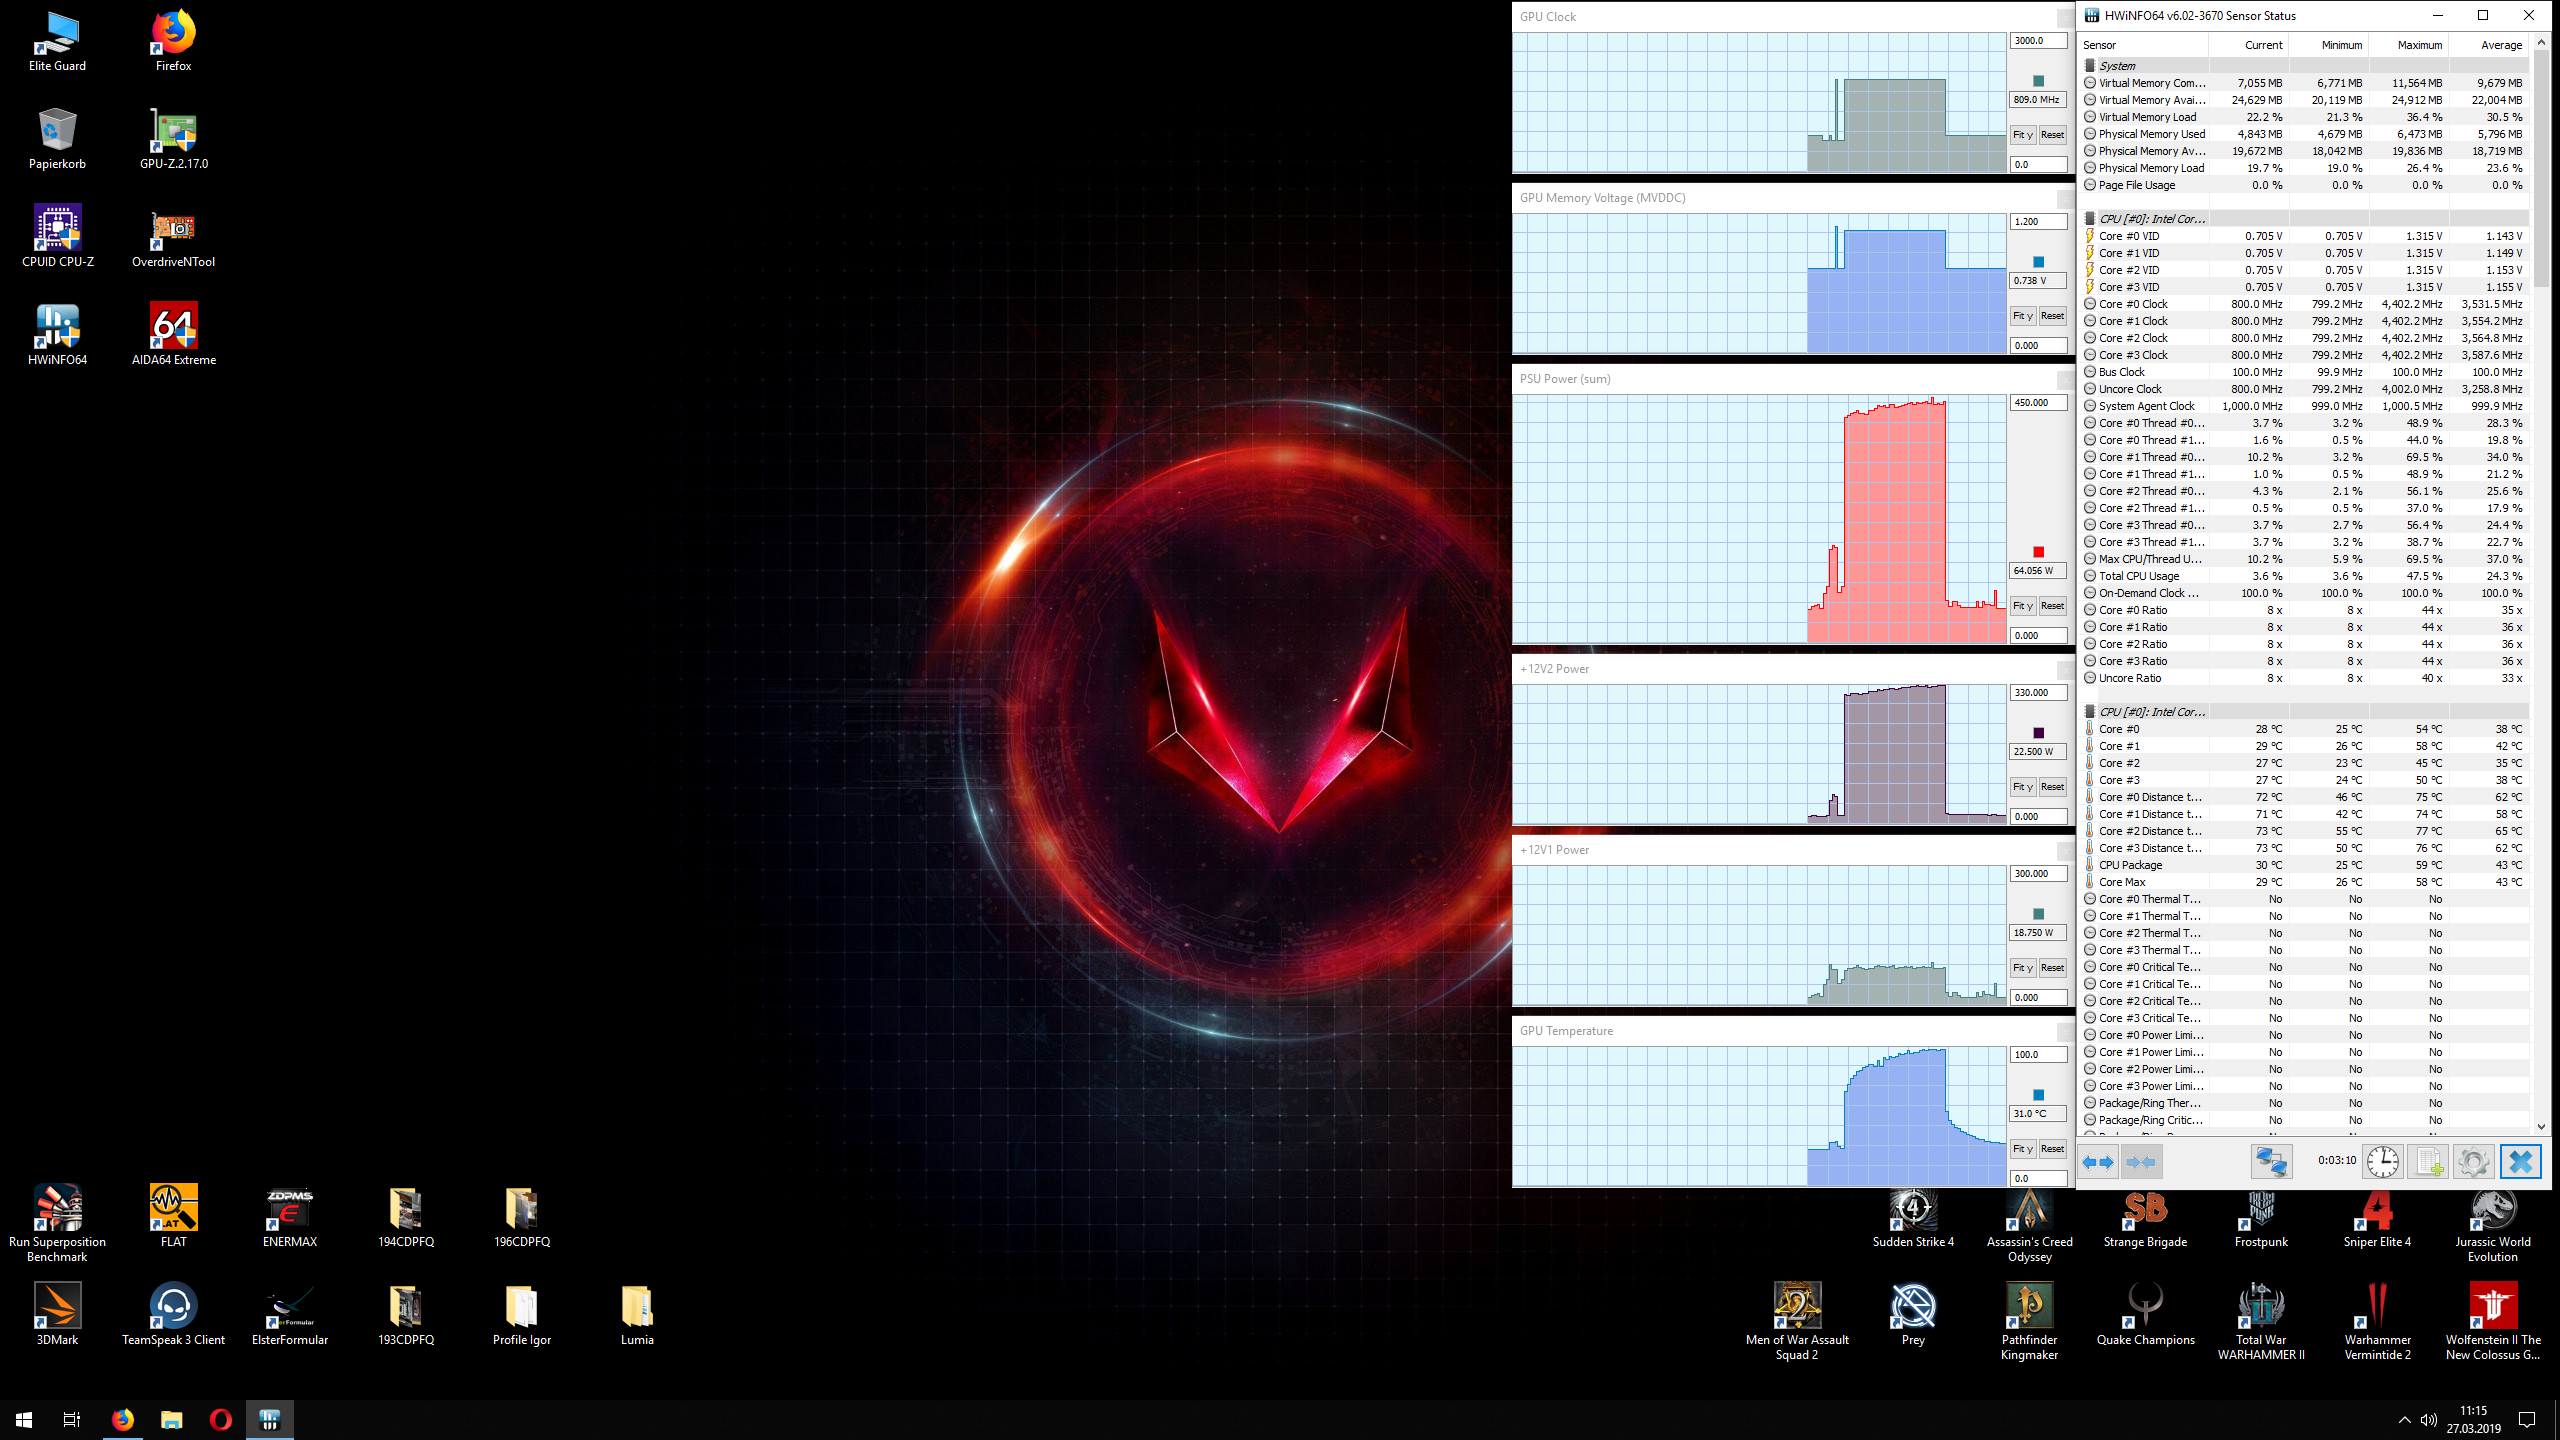Viewport: 2560px width, 1440px height.
Task: Select the FLAT desktop icon
Action: 174,1217
